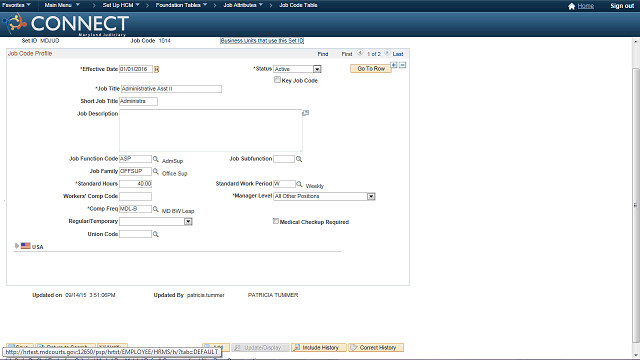Click into the Job Family field
The width and height of the screenshot is (640, 360).
135,171
